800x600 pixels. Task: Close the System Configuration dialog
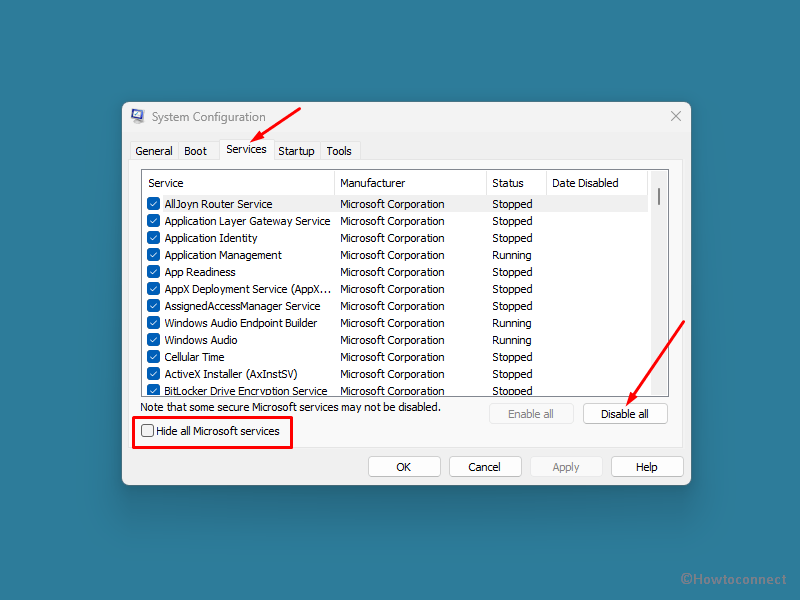tap(676, 116)
